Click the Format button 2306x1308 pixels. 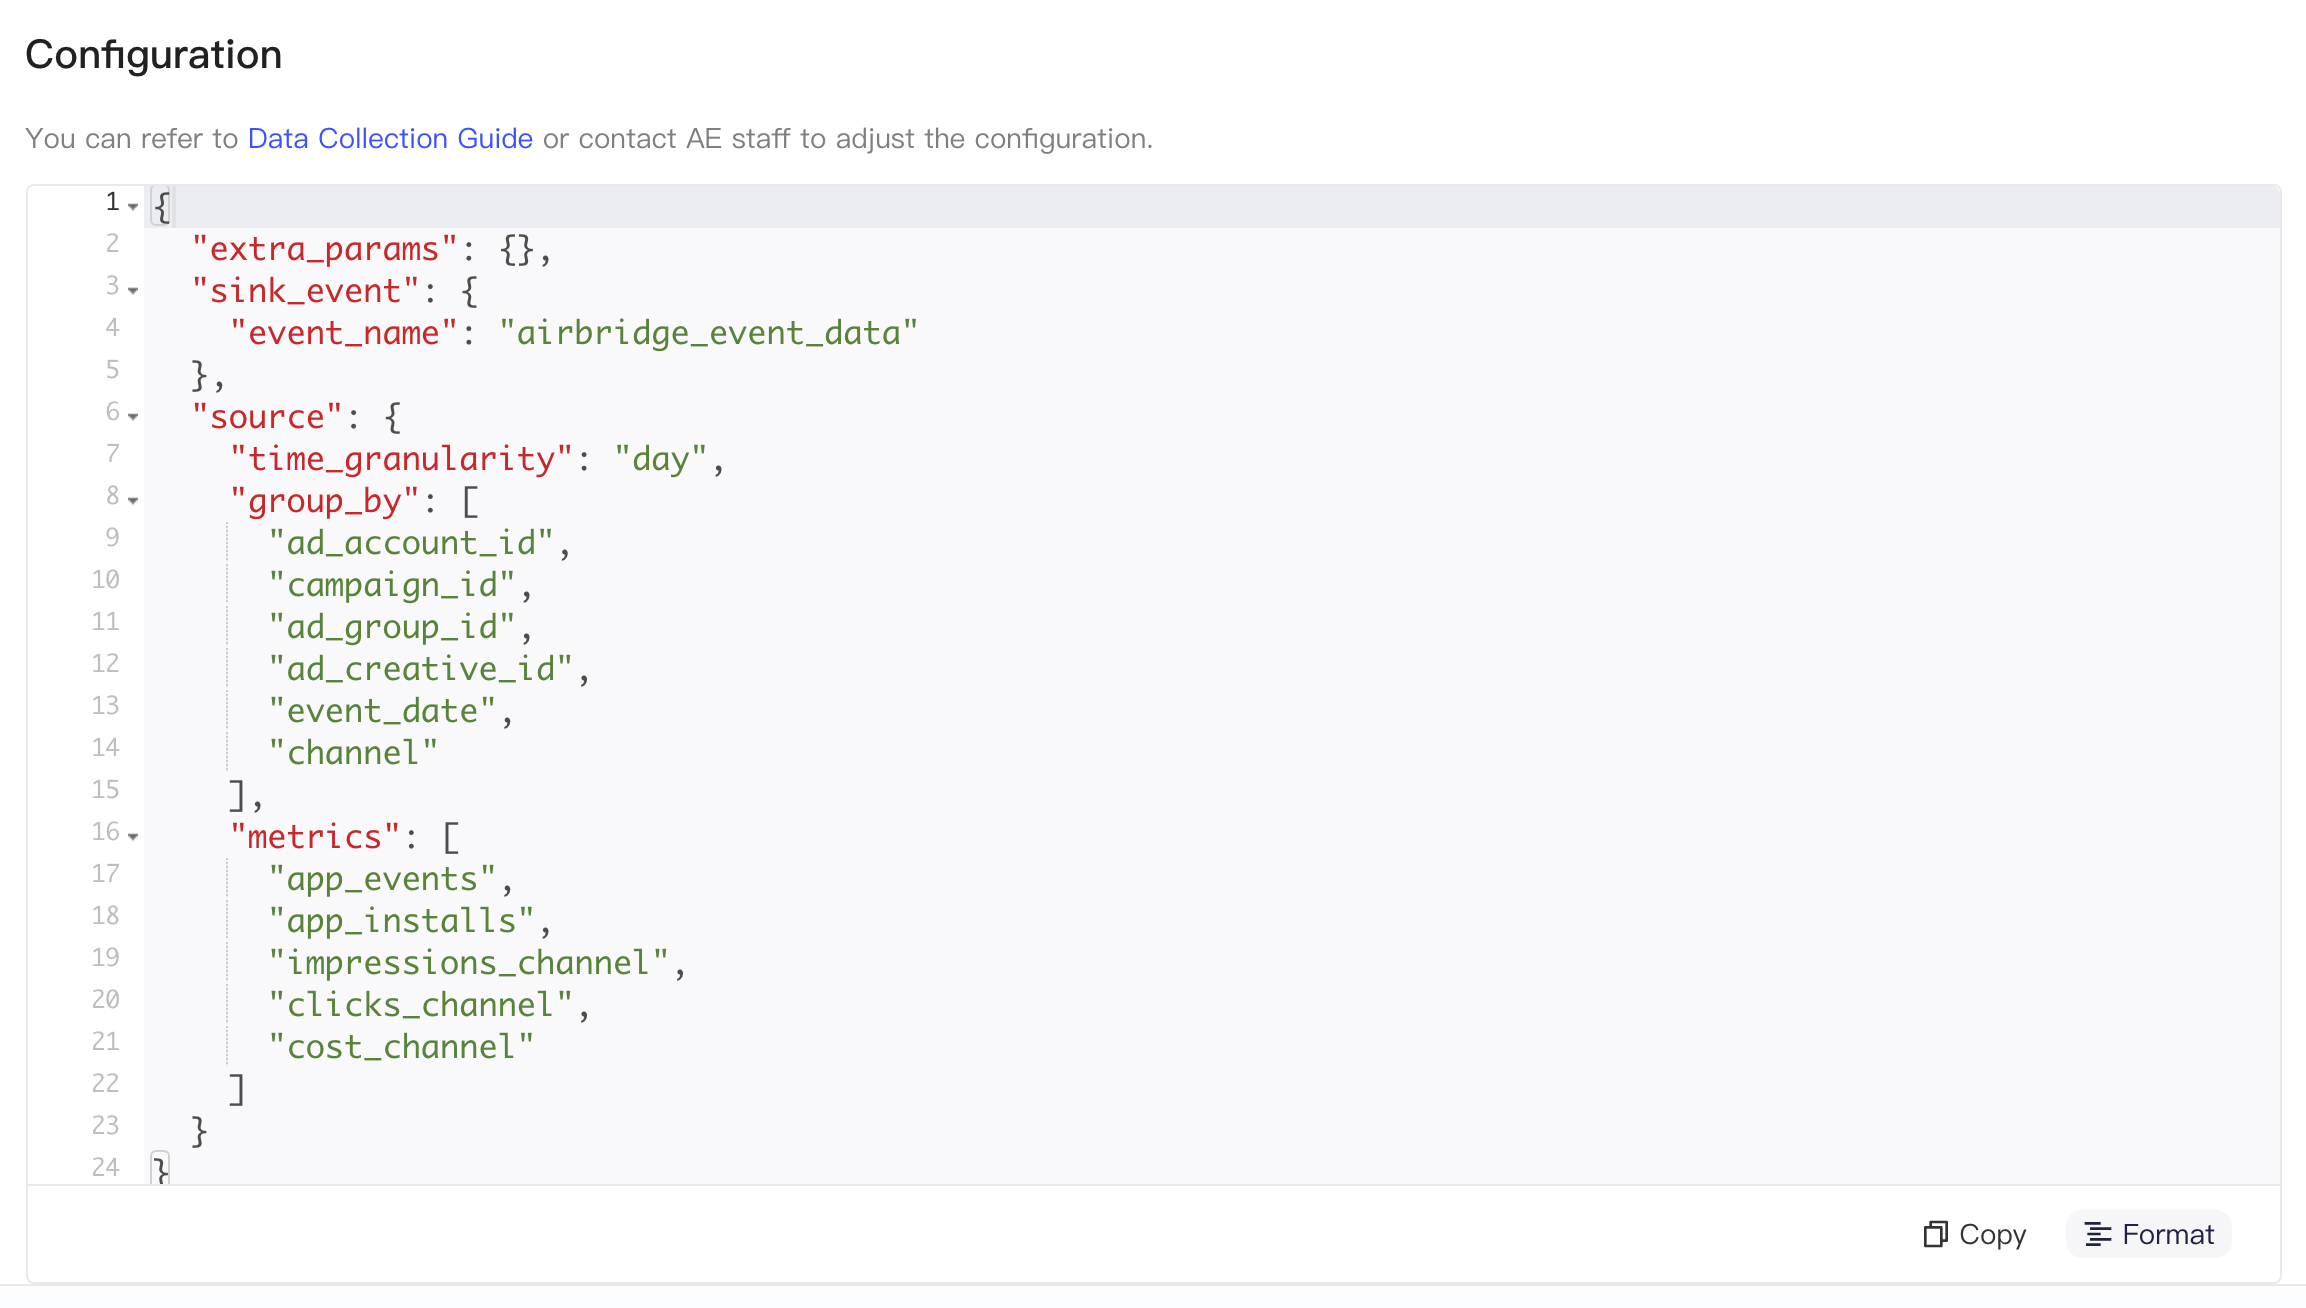point(2149,1234)
